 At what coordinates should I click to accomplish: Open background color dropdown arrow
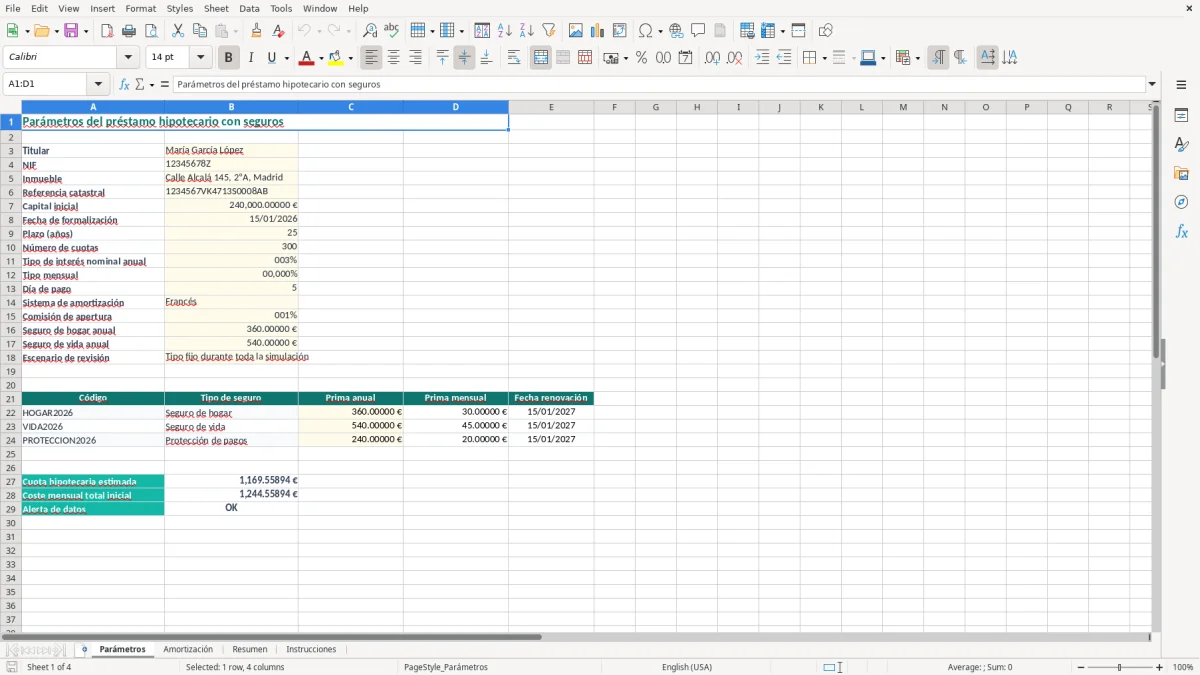point(350,58)
